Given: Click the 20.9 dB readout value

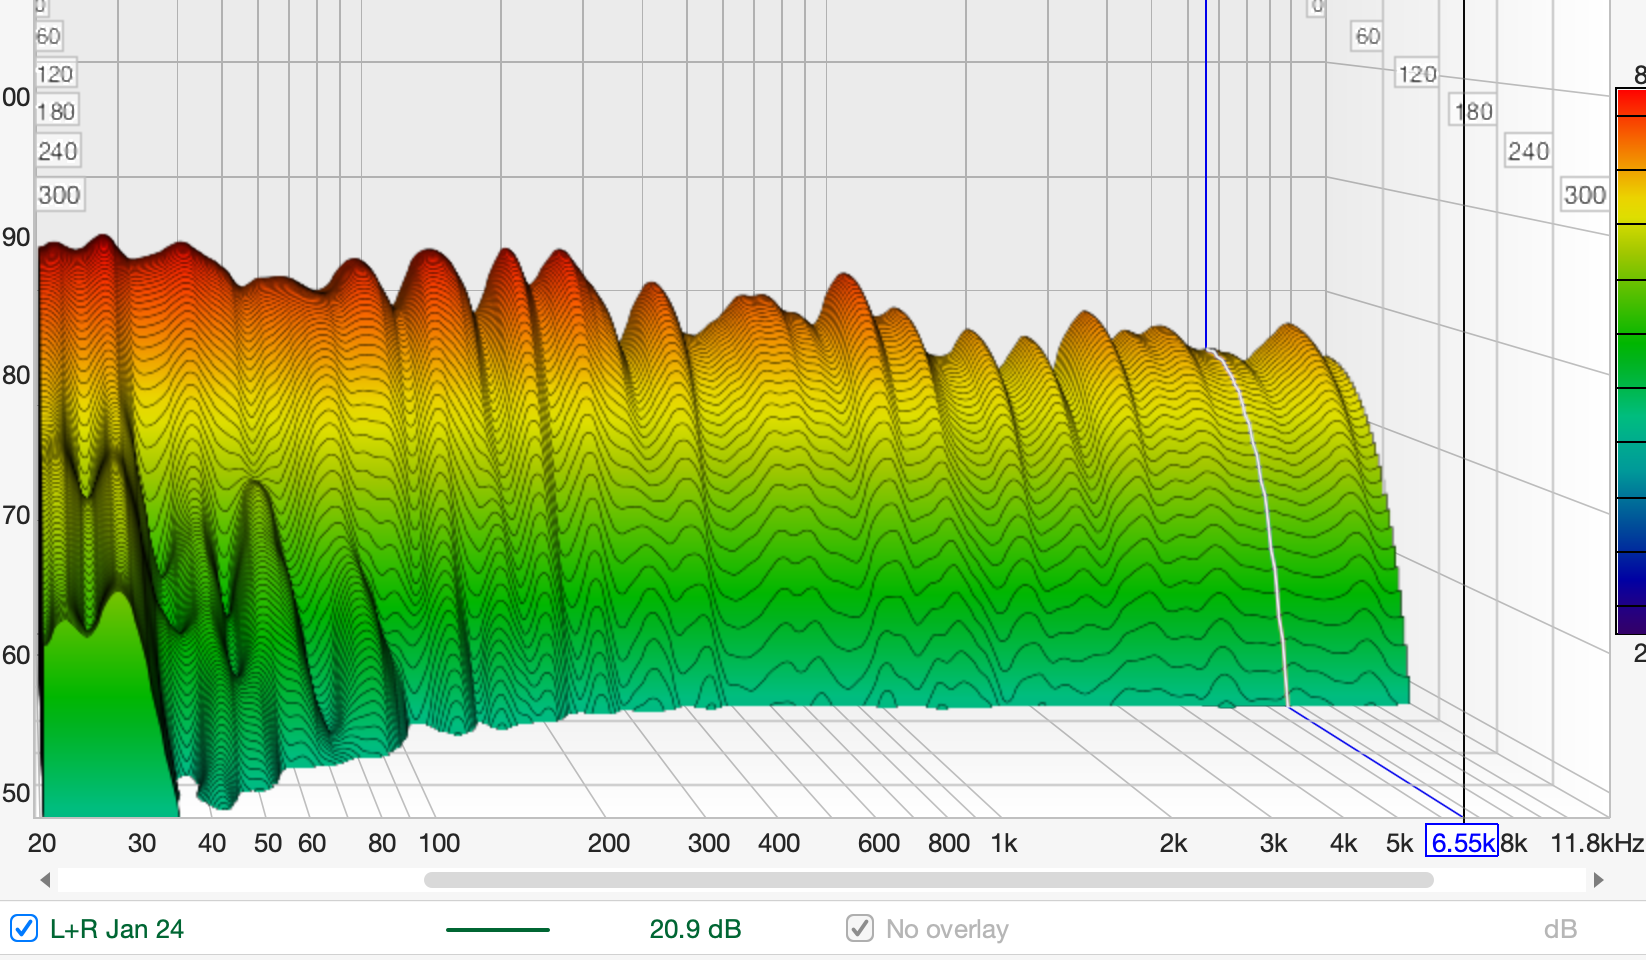Looking at the screenshot, I should point(696,929).
